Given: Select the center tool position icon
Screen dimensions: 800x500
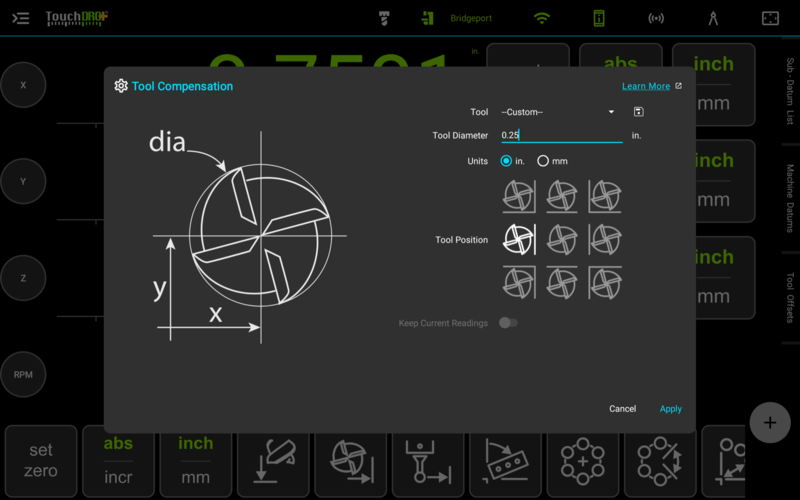Looking at the screenshot, I should [x=562, y=239].
